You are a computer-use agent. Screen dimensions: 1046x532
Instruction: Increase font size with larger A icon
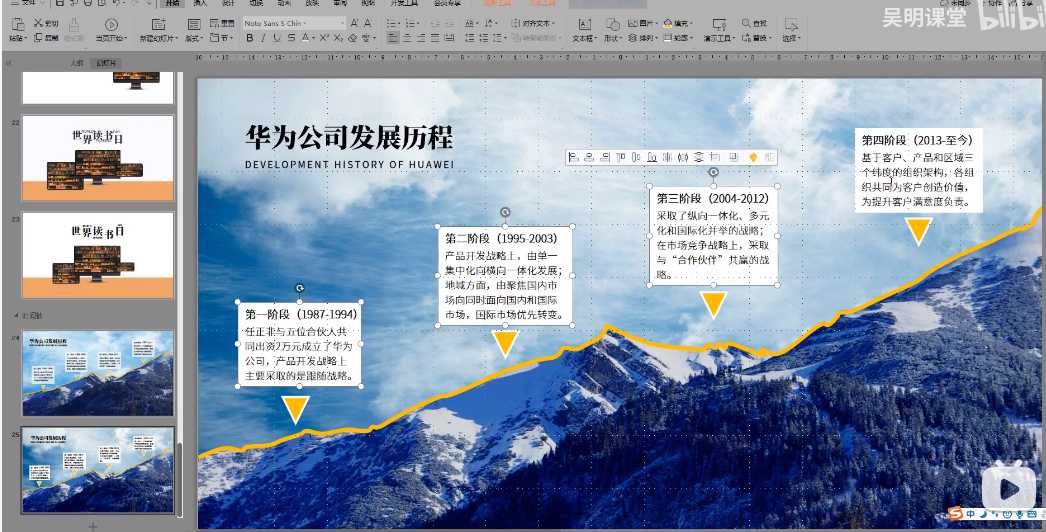pos(354,23)
